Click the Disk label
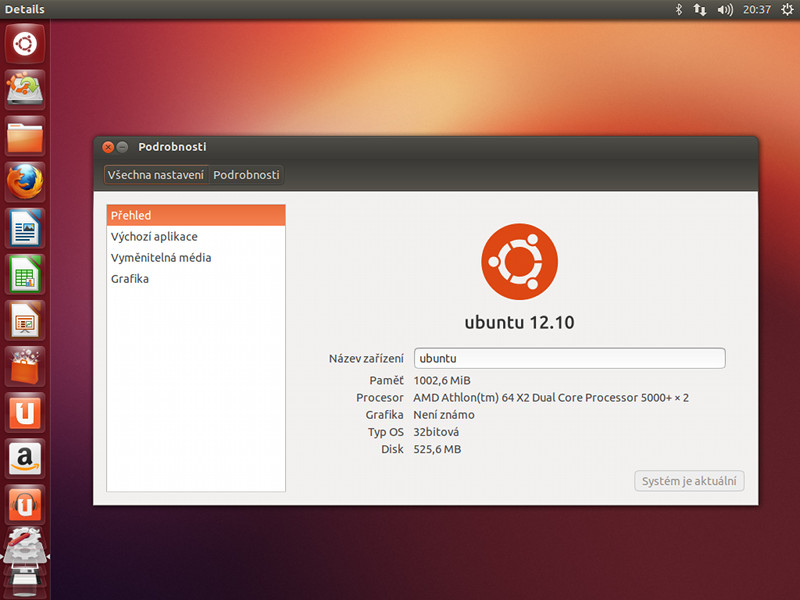The width and height of the screenshot is (800, 600). [x=392, y=449]
